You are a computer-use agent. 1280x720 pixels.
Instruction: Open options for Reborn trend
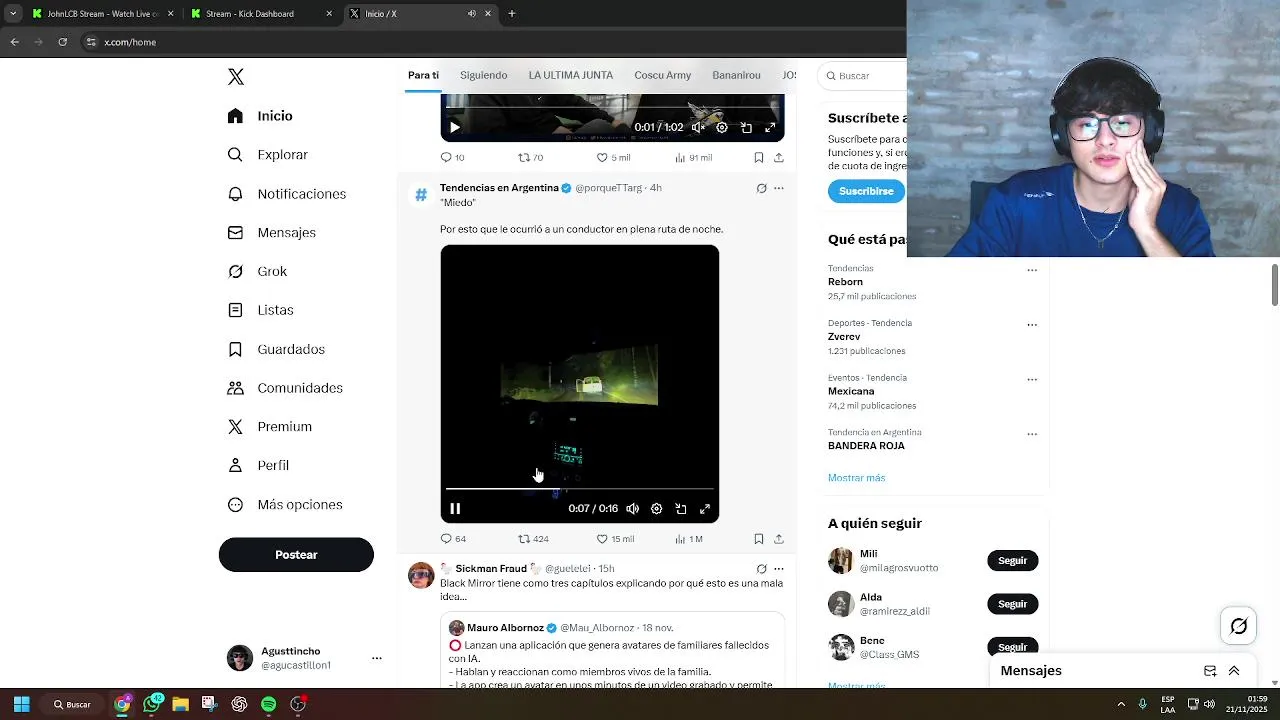(1032, 270)
